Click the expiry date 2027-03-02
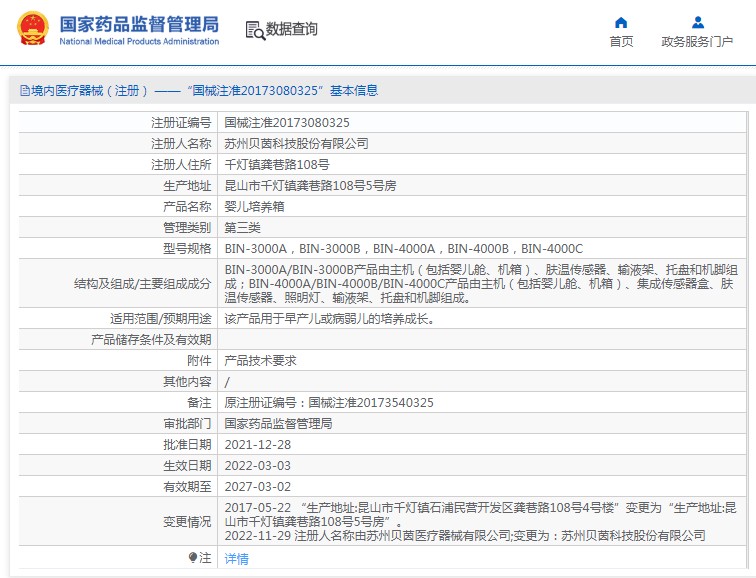Image resolution: width=756 pixels, height=578 pixels. (x=258, y=486)
